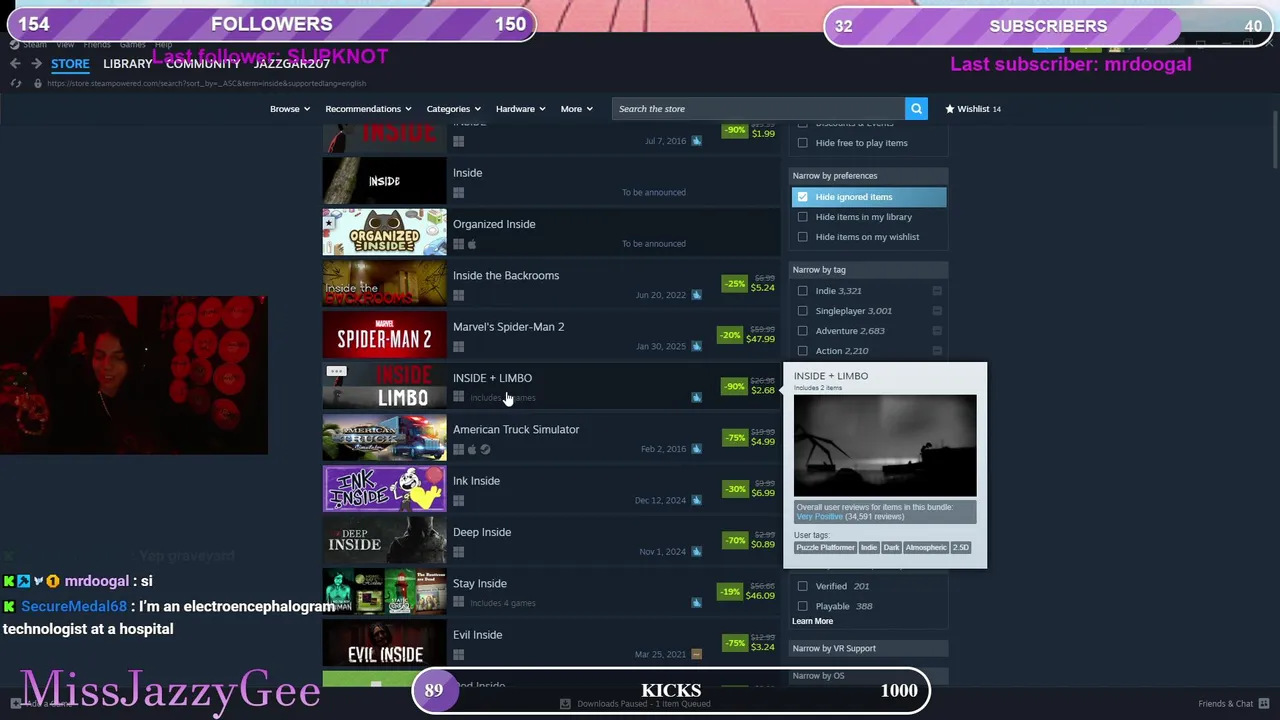1280x720 pixels.
Task: Click the mixed review icon for Evil Inside
Action: [x=696, y=654]
